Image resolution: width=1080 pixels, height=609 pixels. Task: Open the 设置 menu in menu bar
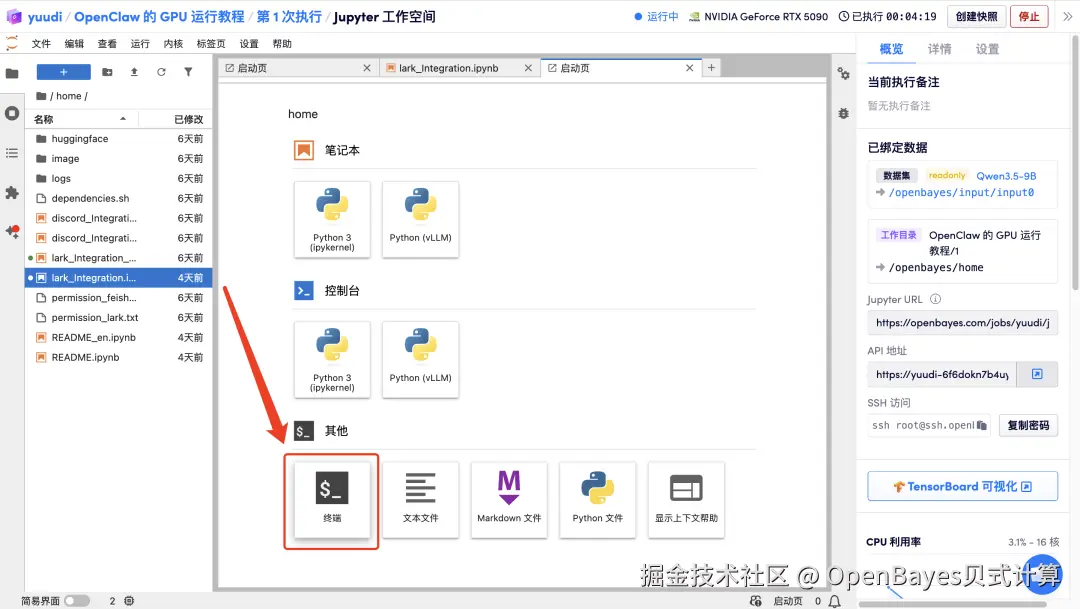(x=249, y=43)
